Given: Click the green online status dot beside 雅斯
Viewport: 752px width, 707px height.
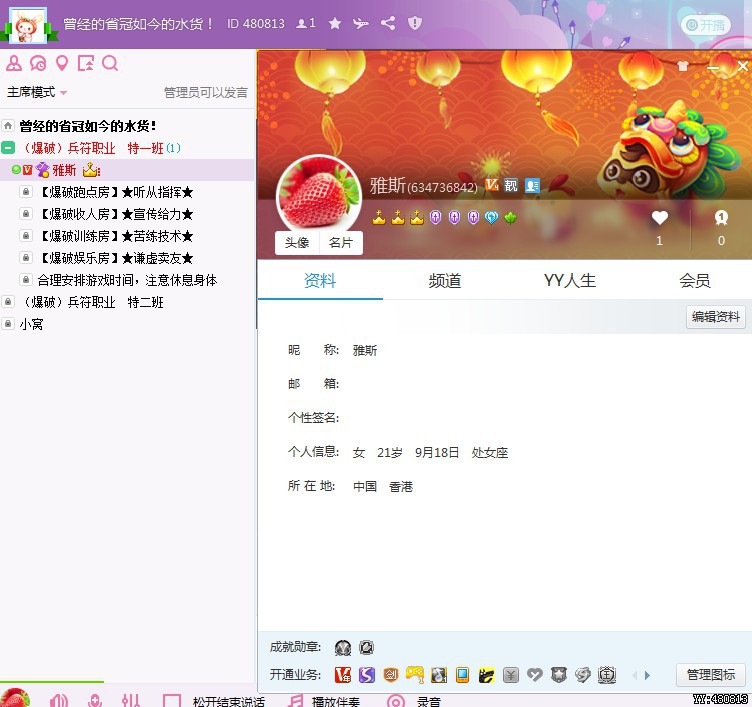Looking at the screenshot, I should click(x=16, y=169).
